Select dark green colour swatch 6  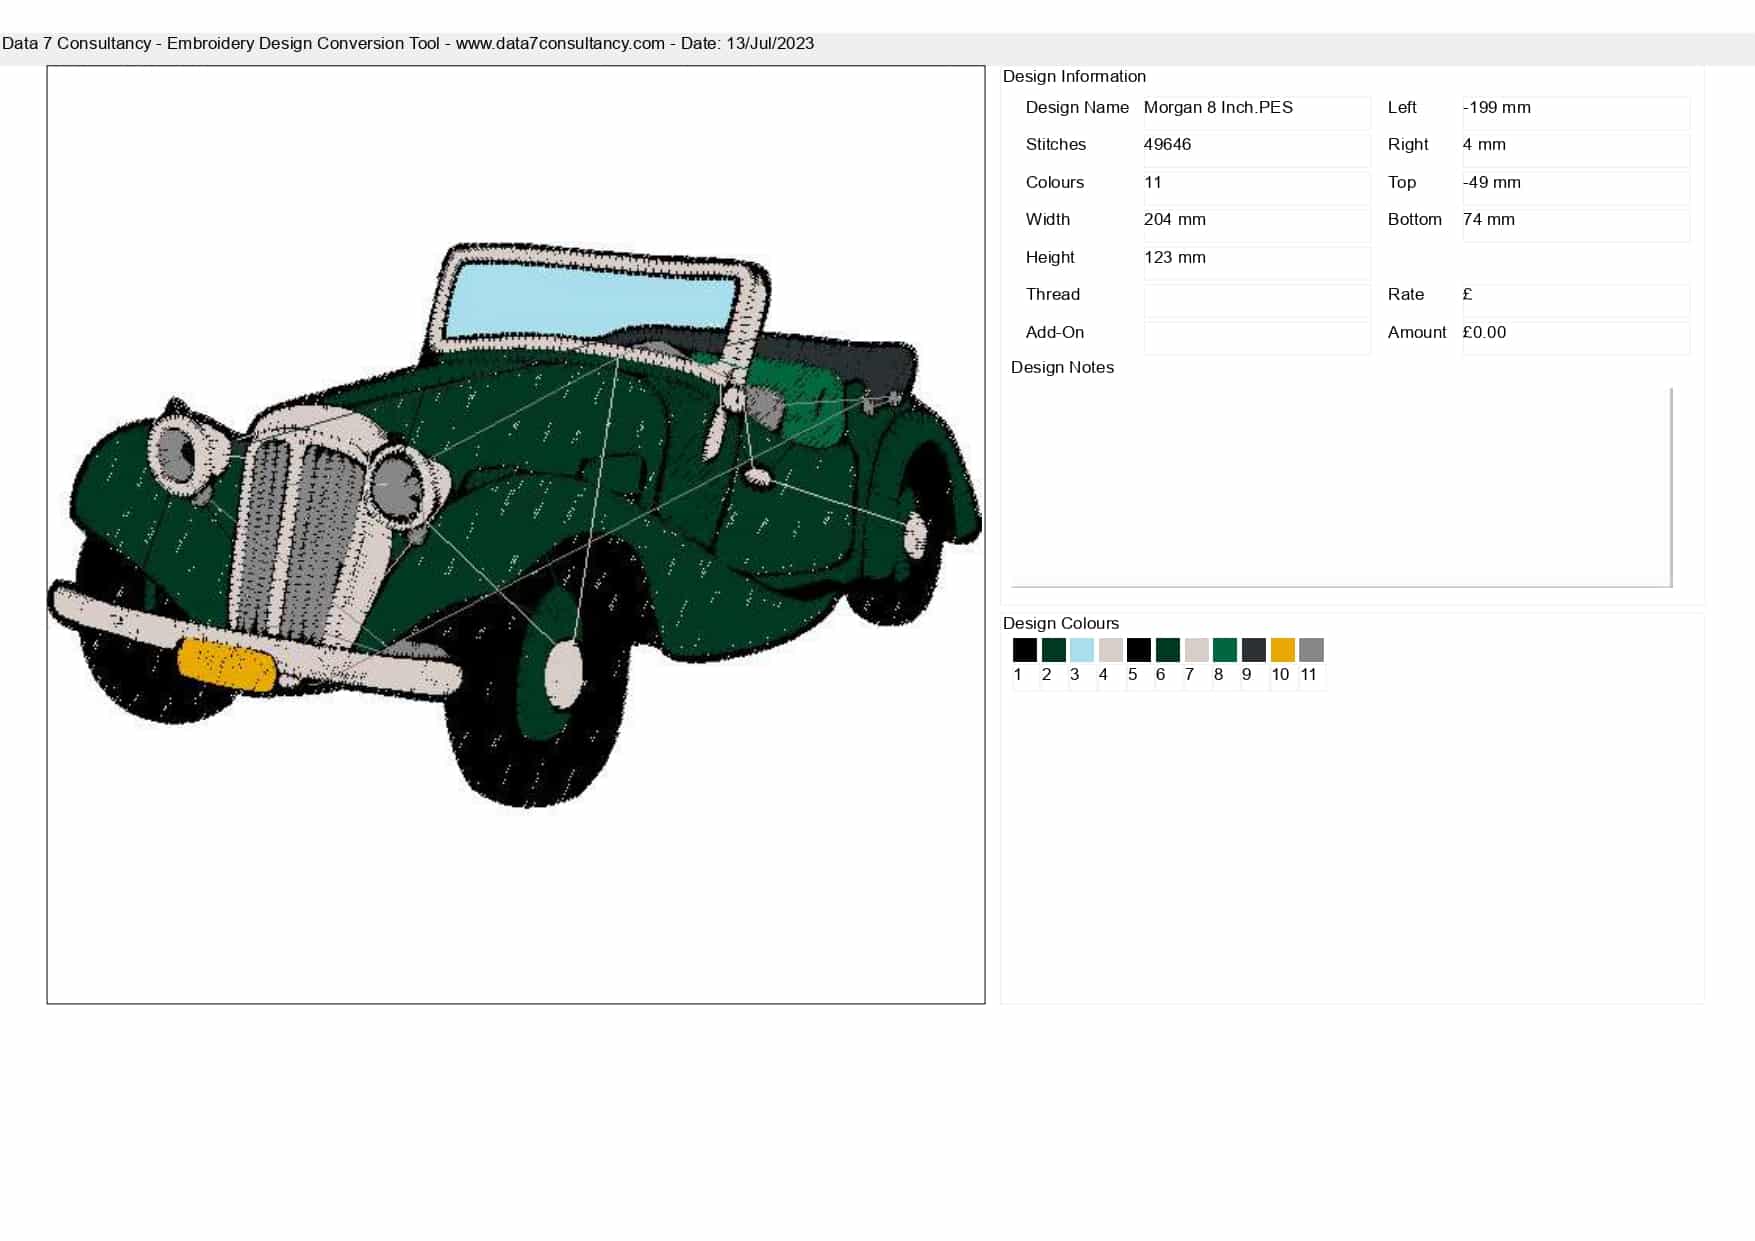1167,650
